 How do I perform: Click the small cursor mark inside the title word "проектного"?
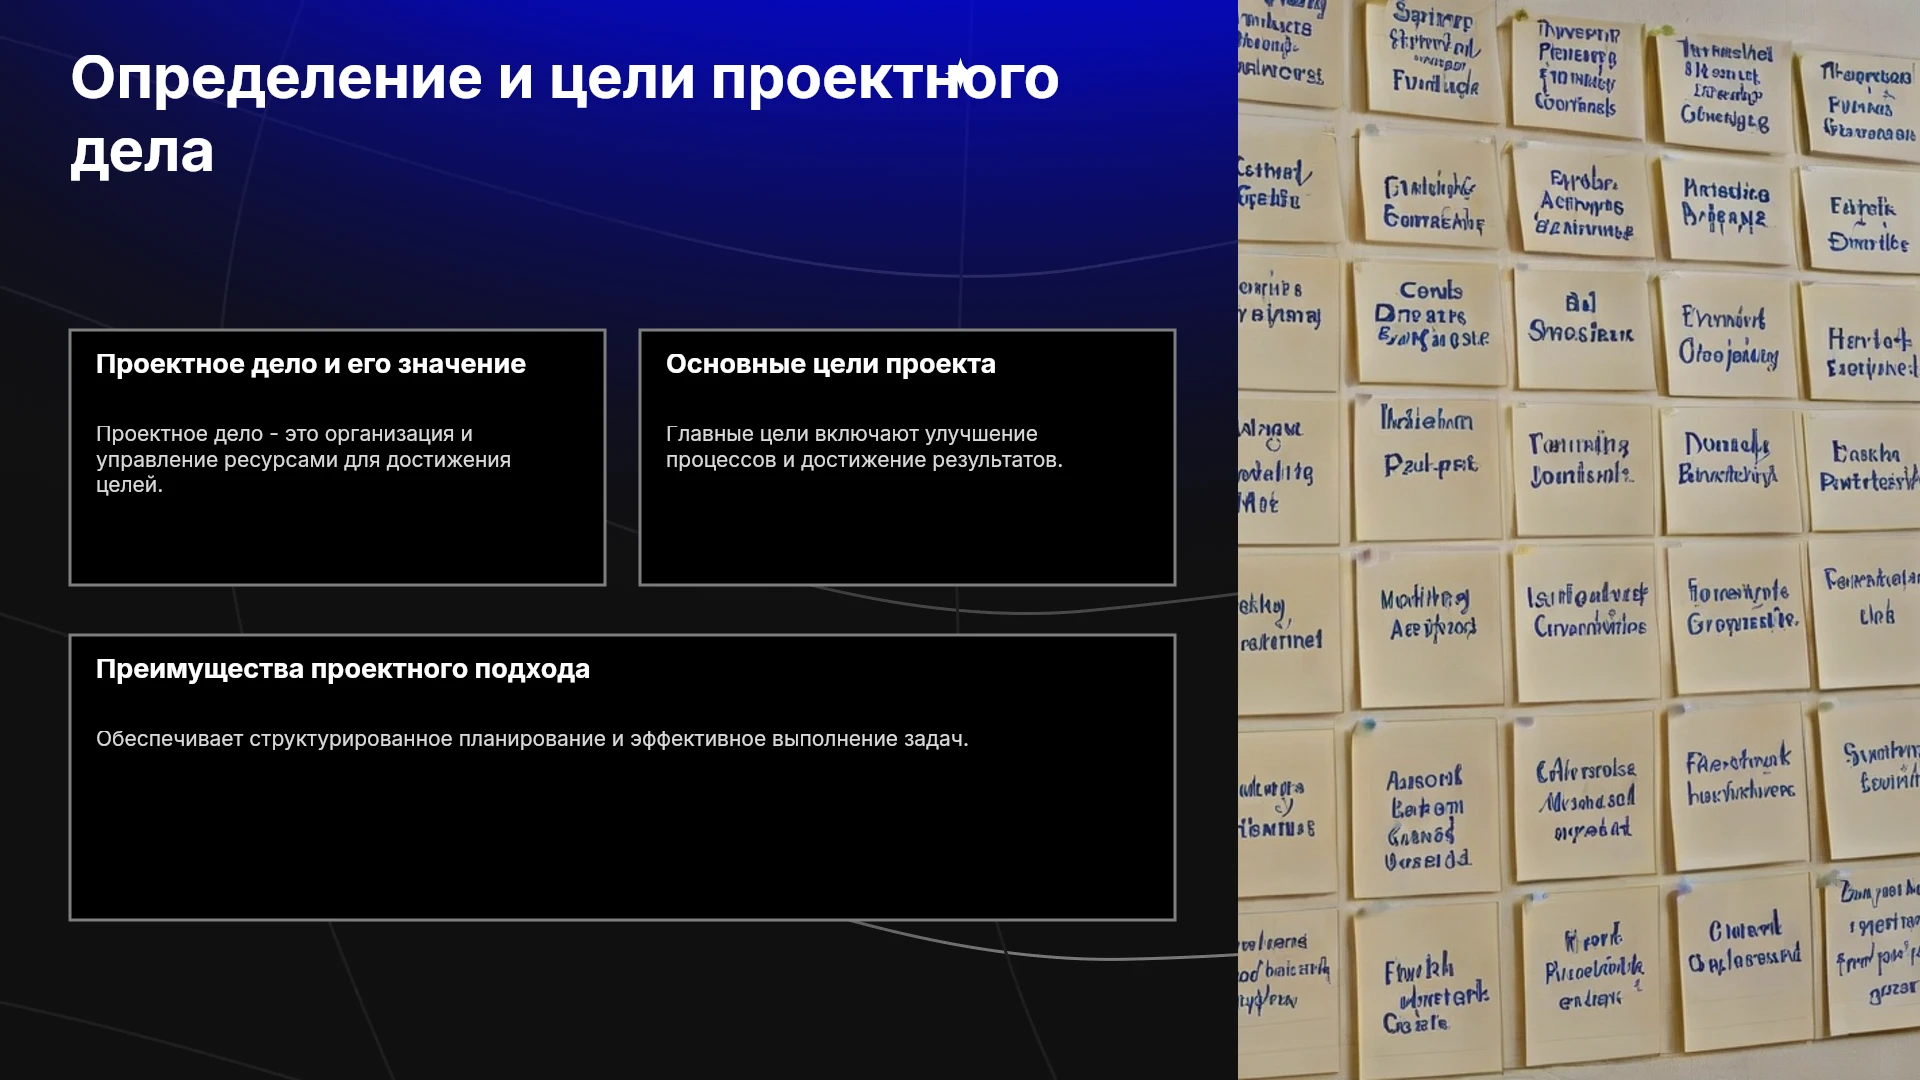pyautogui.click(x=960, y=74)
